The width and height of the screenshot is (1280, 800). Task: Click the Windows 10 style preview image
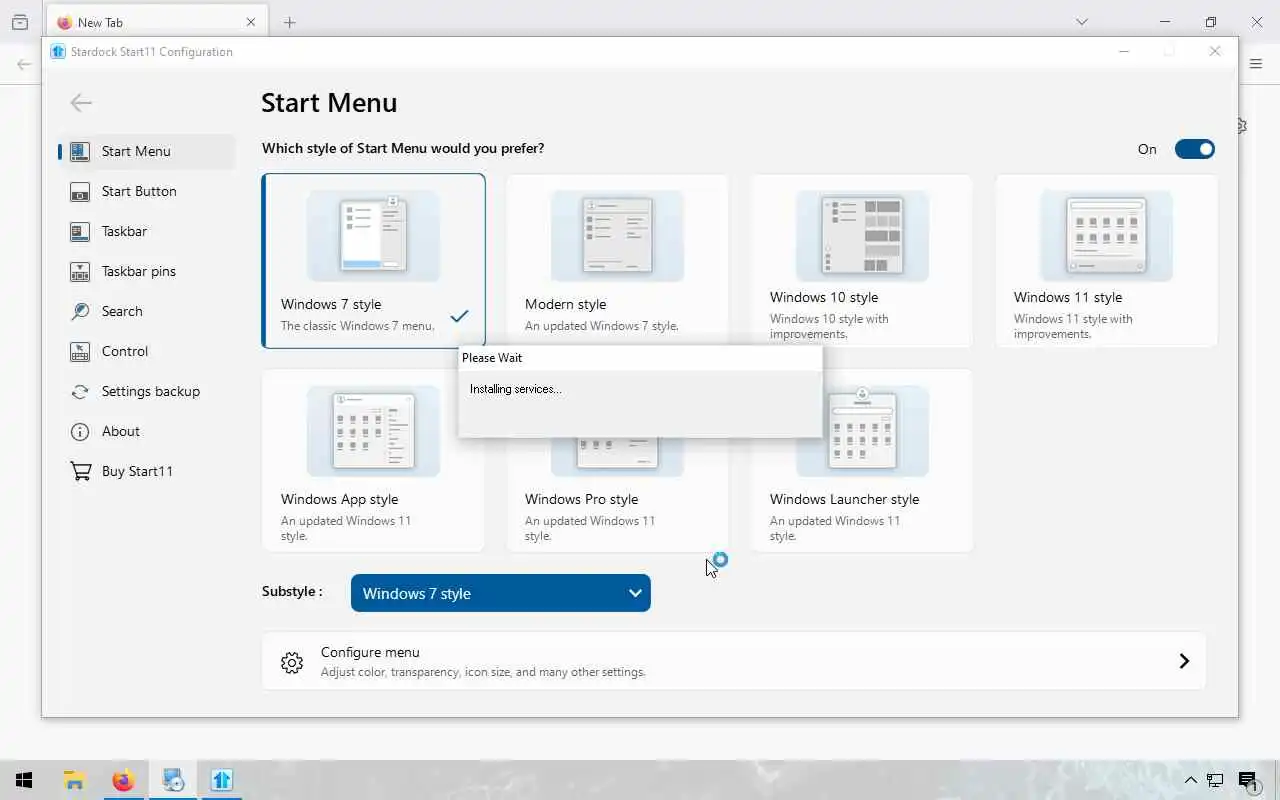(862, 235)
